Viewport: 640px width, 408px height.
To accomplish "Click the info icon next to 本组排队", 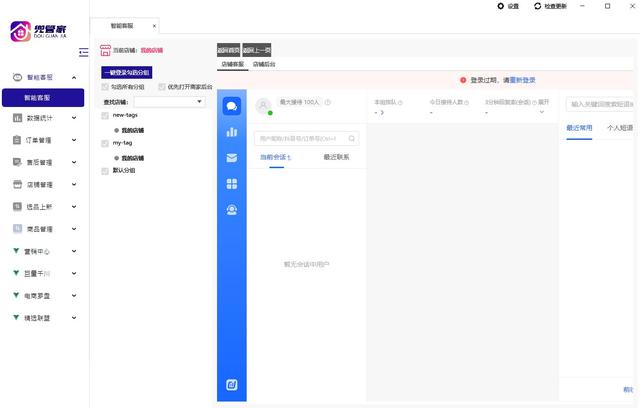I will click(x=400, y=102).
